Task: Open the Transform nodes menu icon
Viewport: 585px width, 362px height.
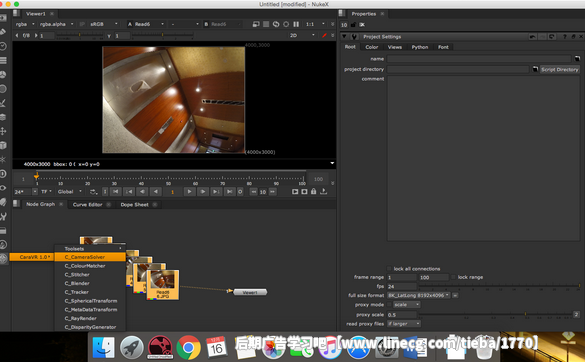Action: click(3, 131)
